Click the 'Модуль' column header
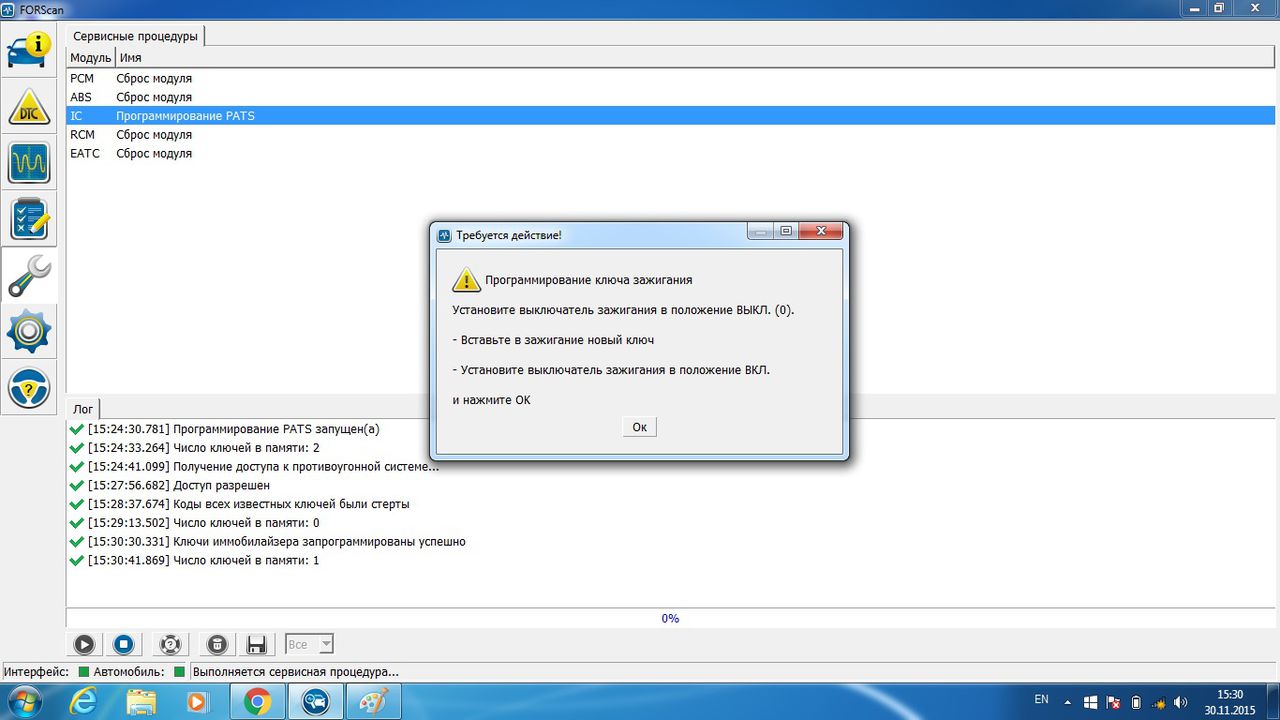This screenshot has height=720, width=1280. (90, 58)
